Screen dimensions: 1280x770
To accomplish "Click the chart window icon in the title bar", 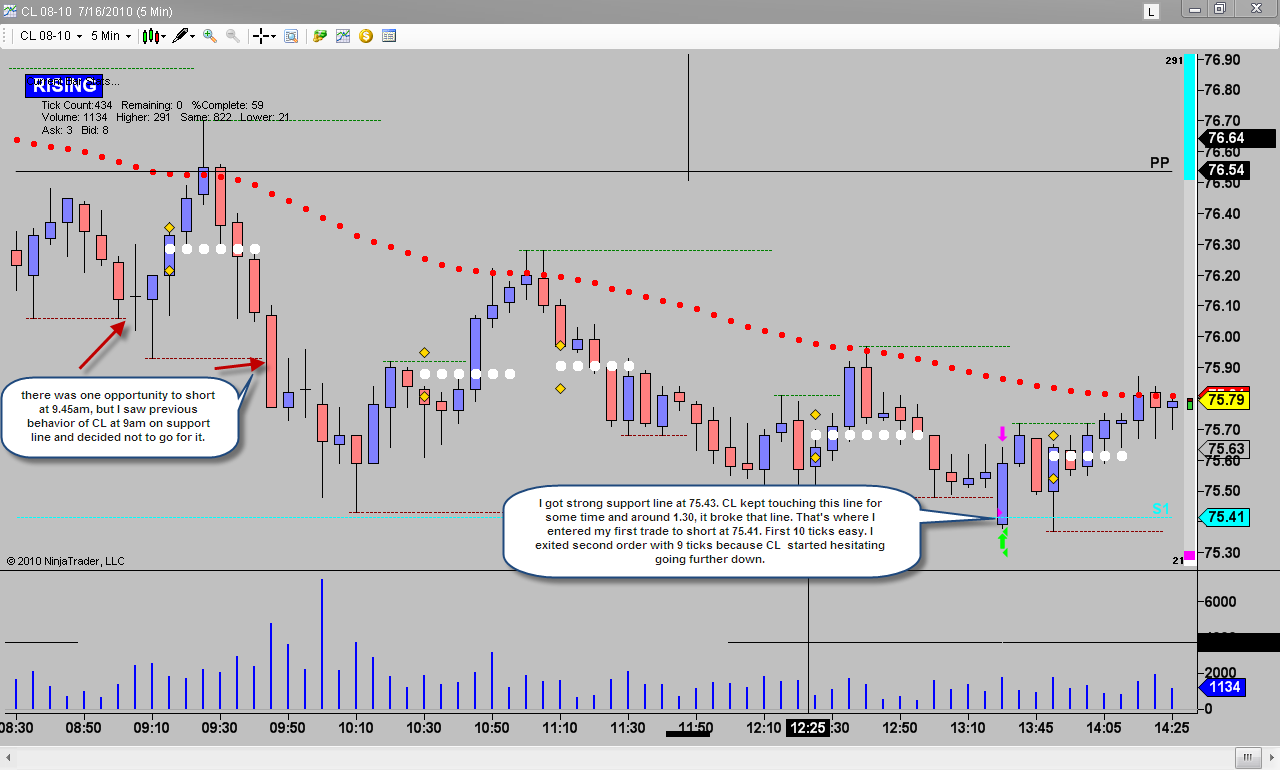I will 11,9.
